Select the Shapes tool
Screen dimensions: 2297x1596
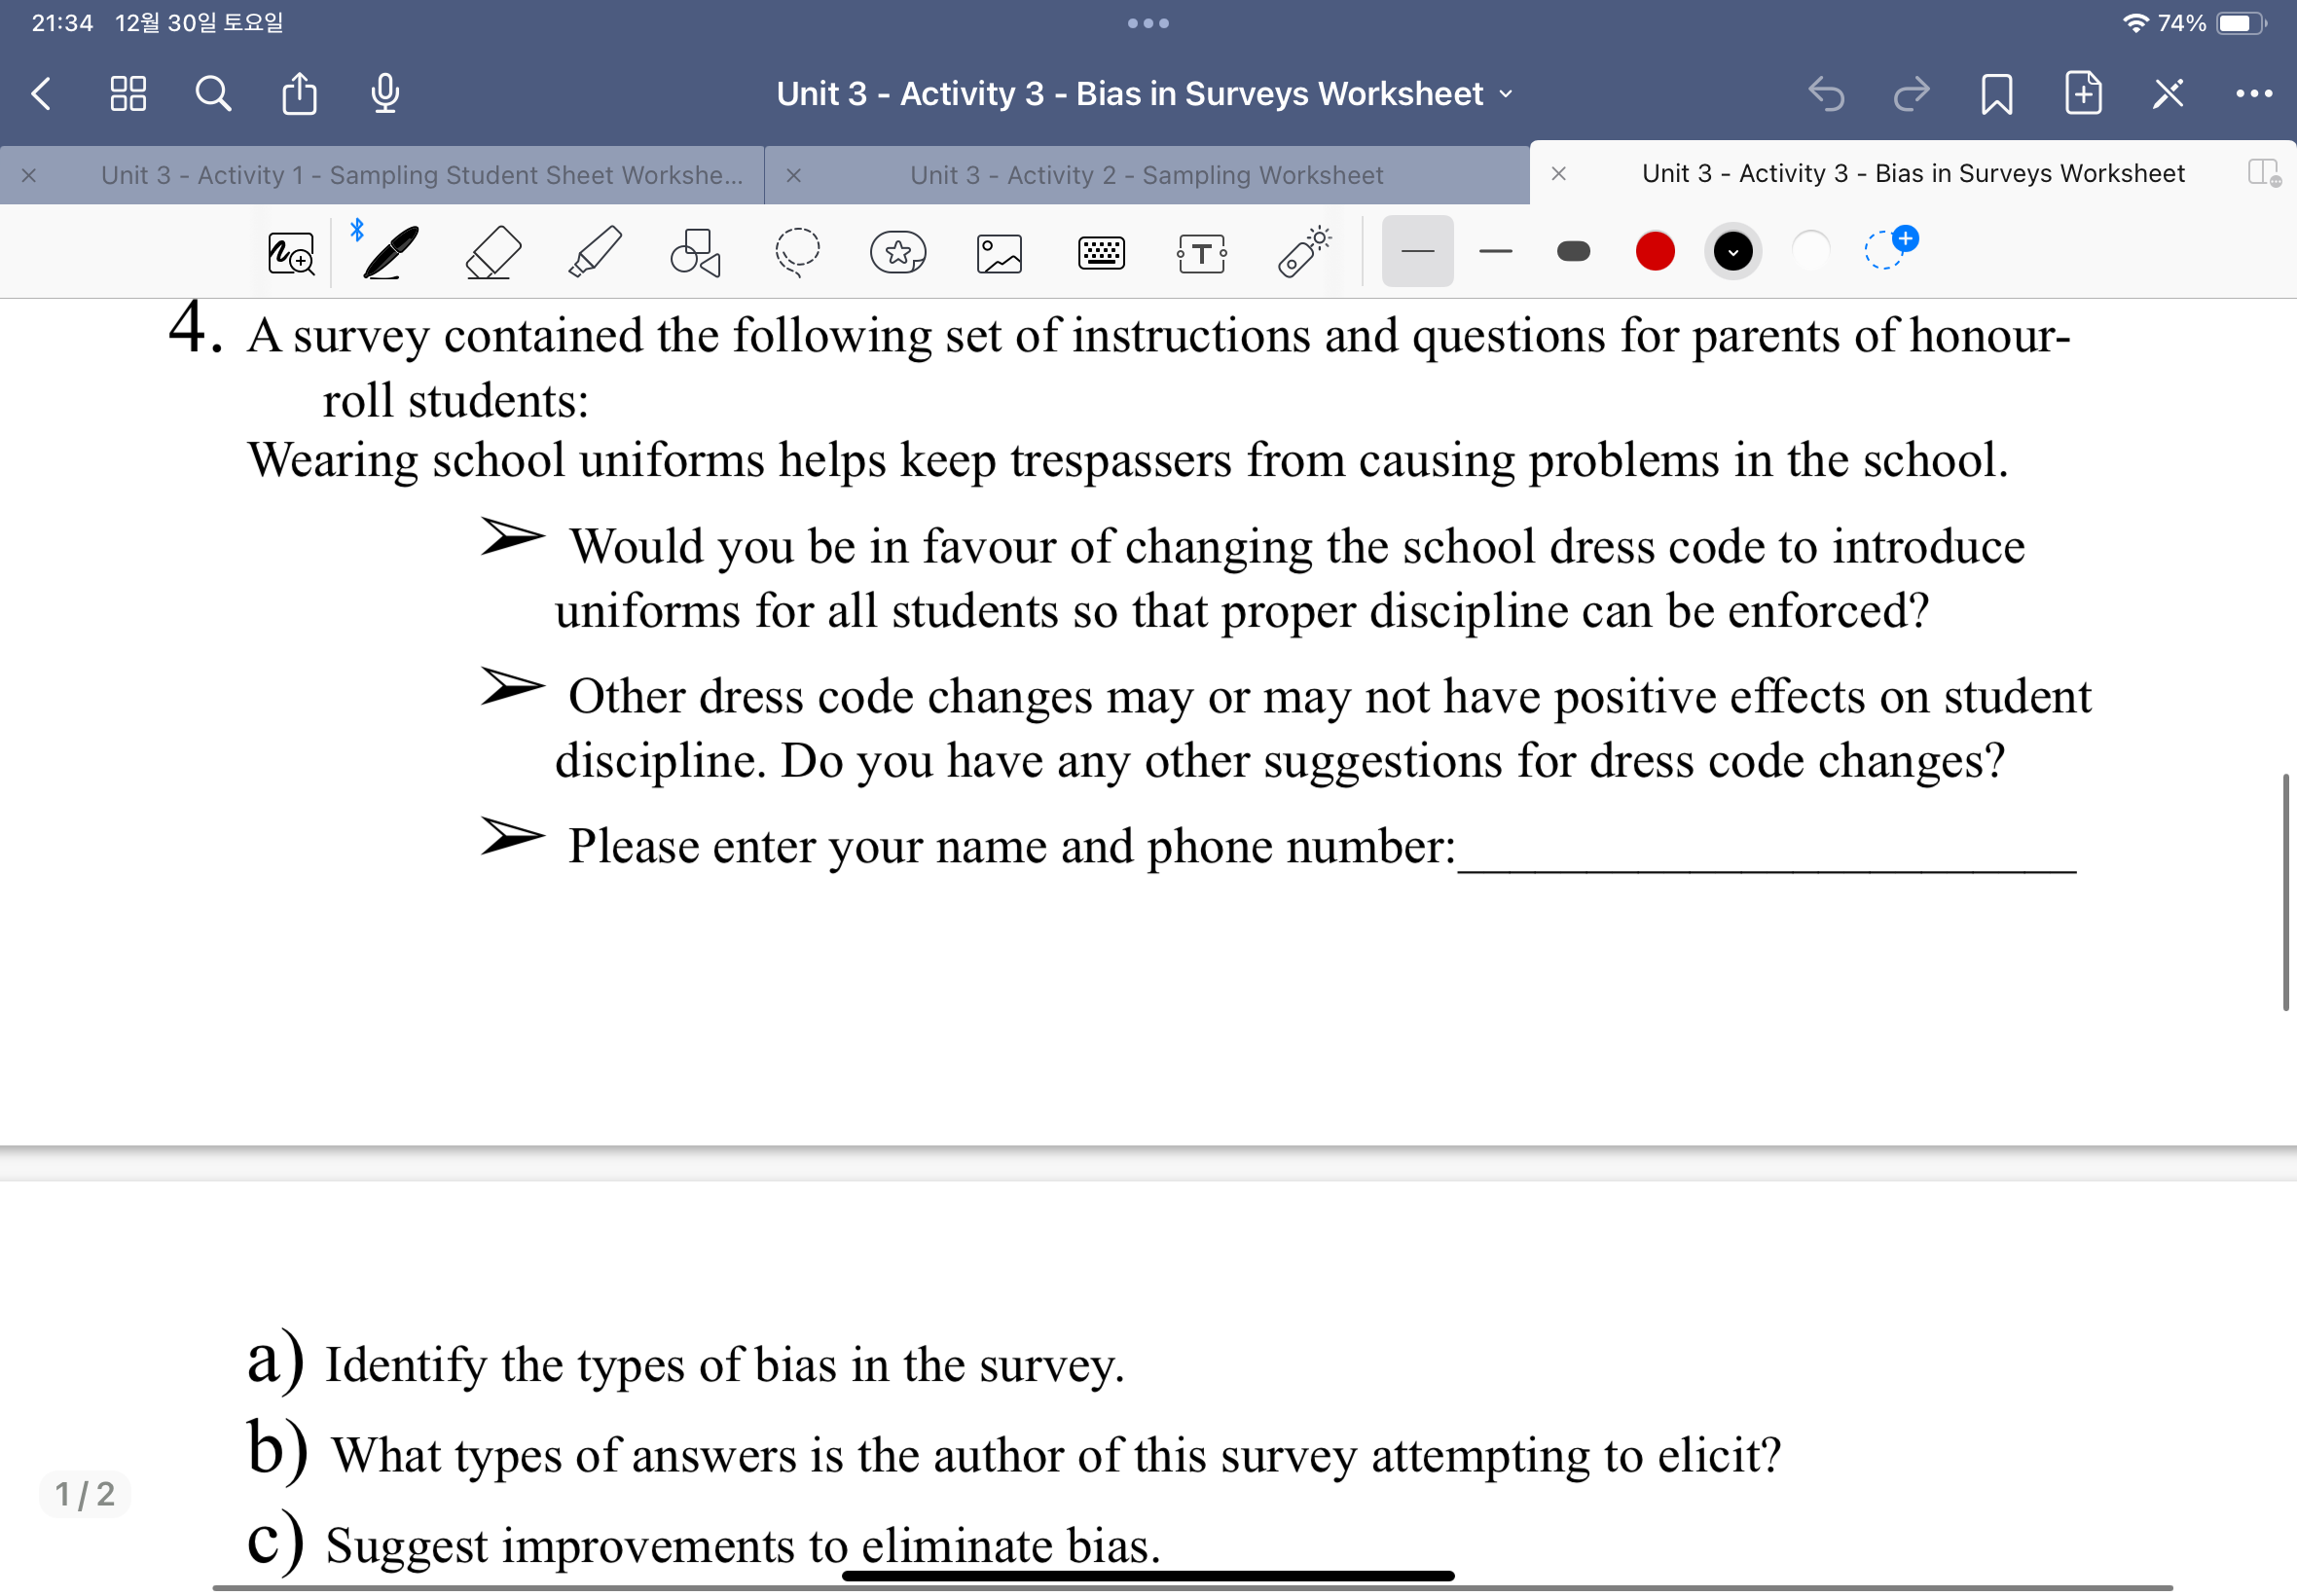(694, 251)
